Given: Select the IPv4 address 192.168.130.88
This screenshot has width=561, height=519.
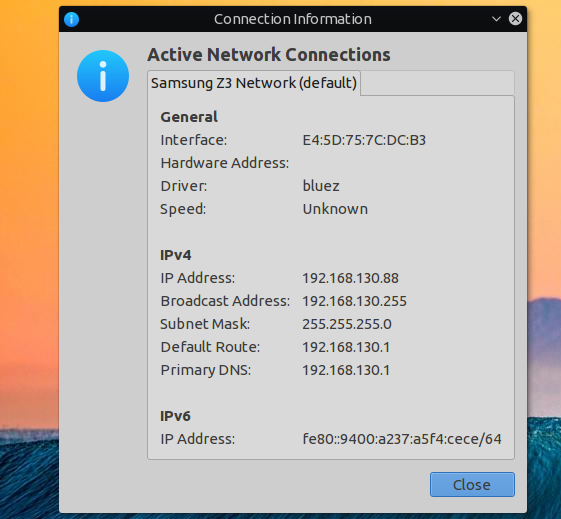Looking at the screenshot, I should pyautogui.click(x=351, y=278).
